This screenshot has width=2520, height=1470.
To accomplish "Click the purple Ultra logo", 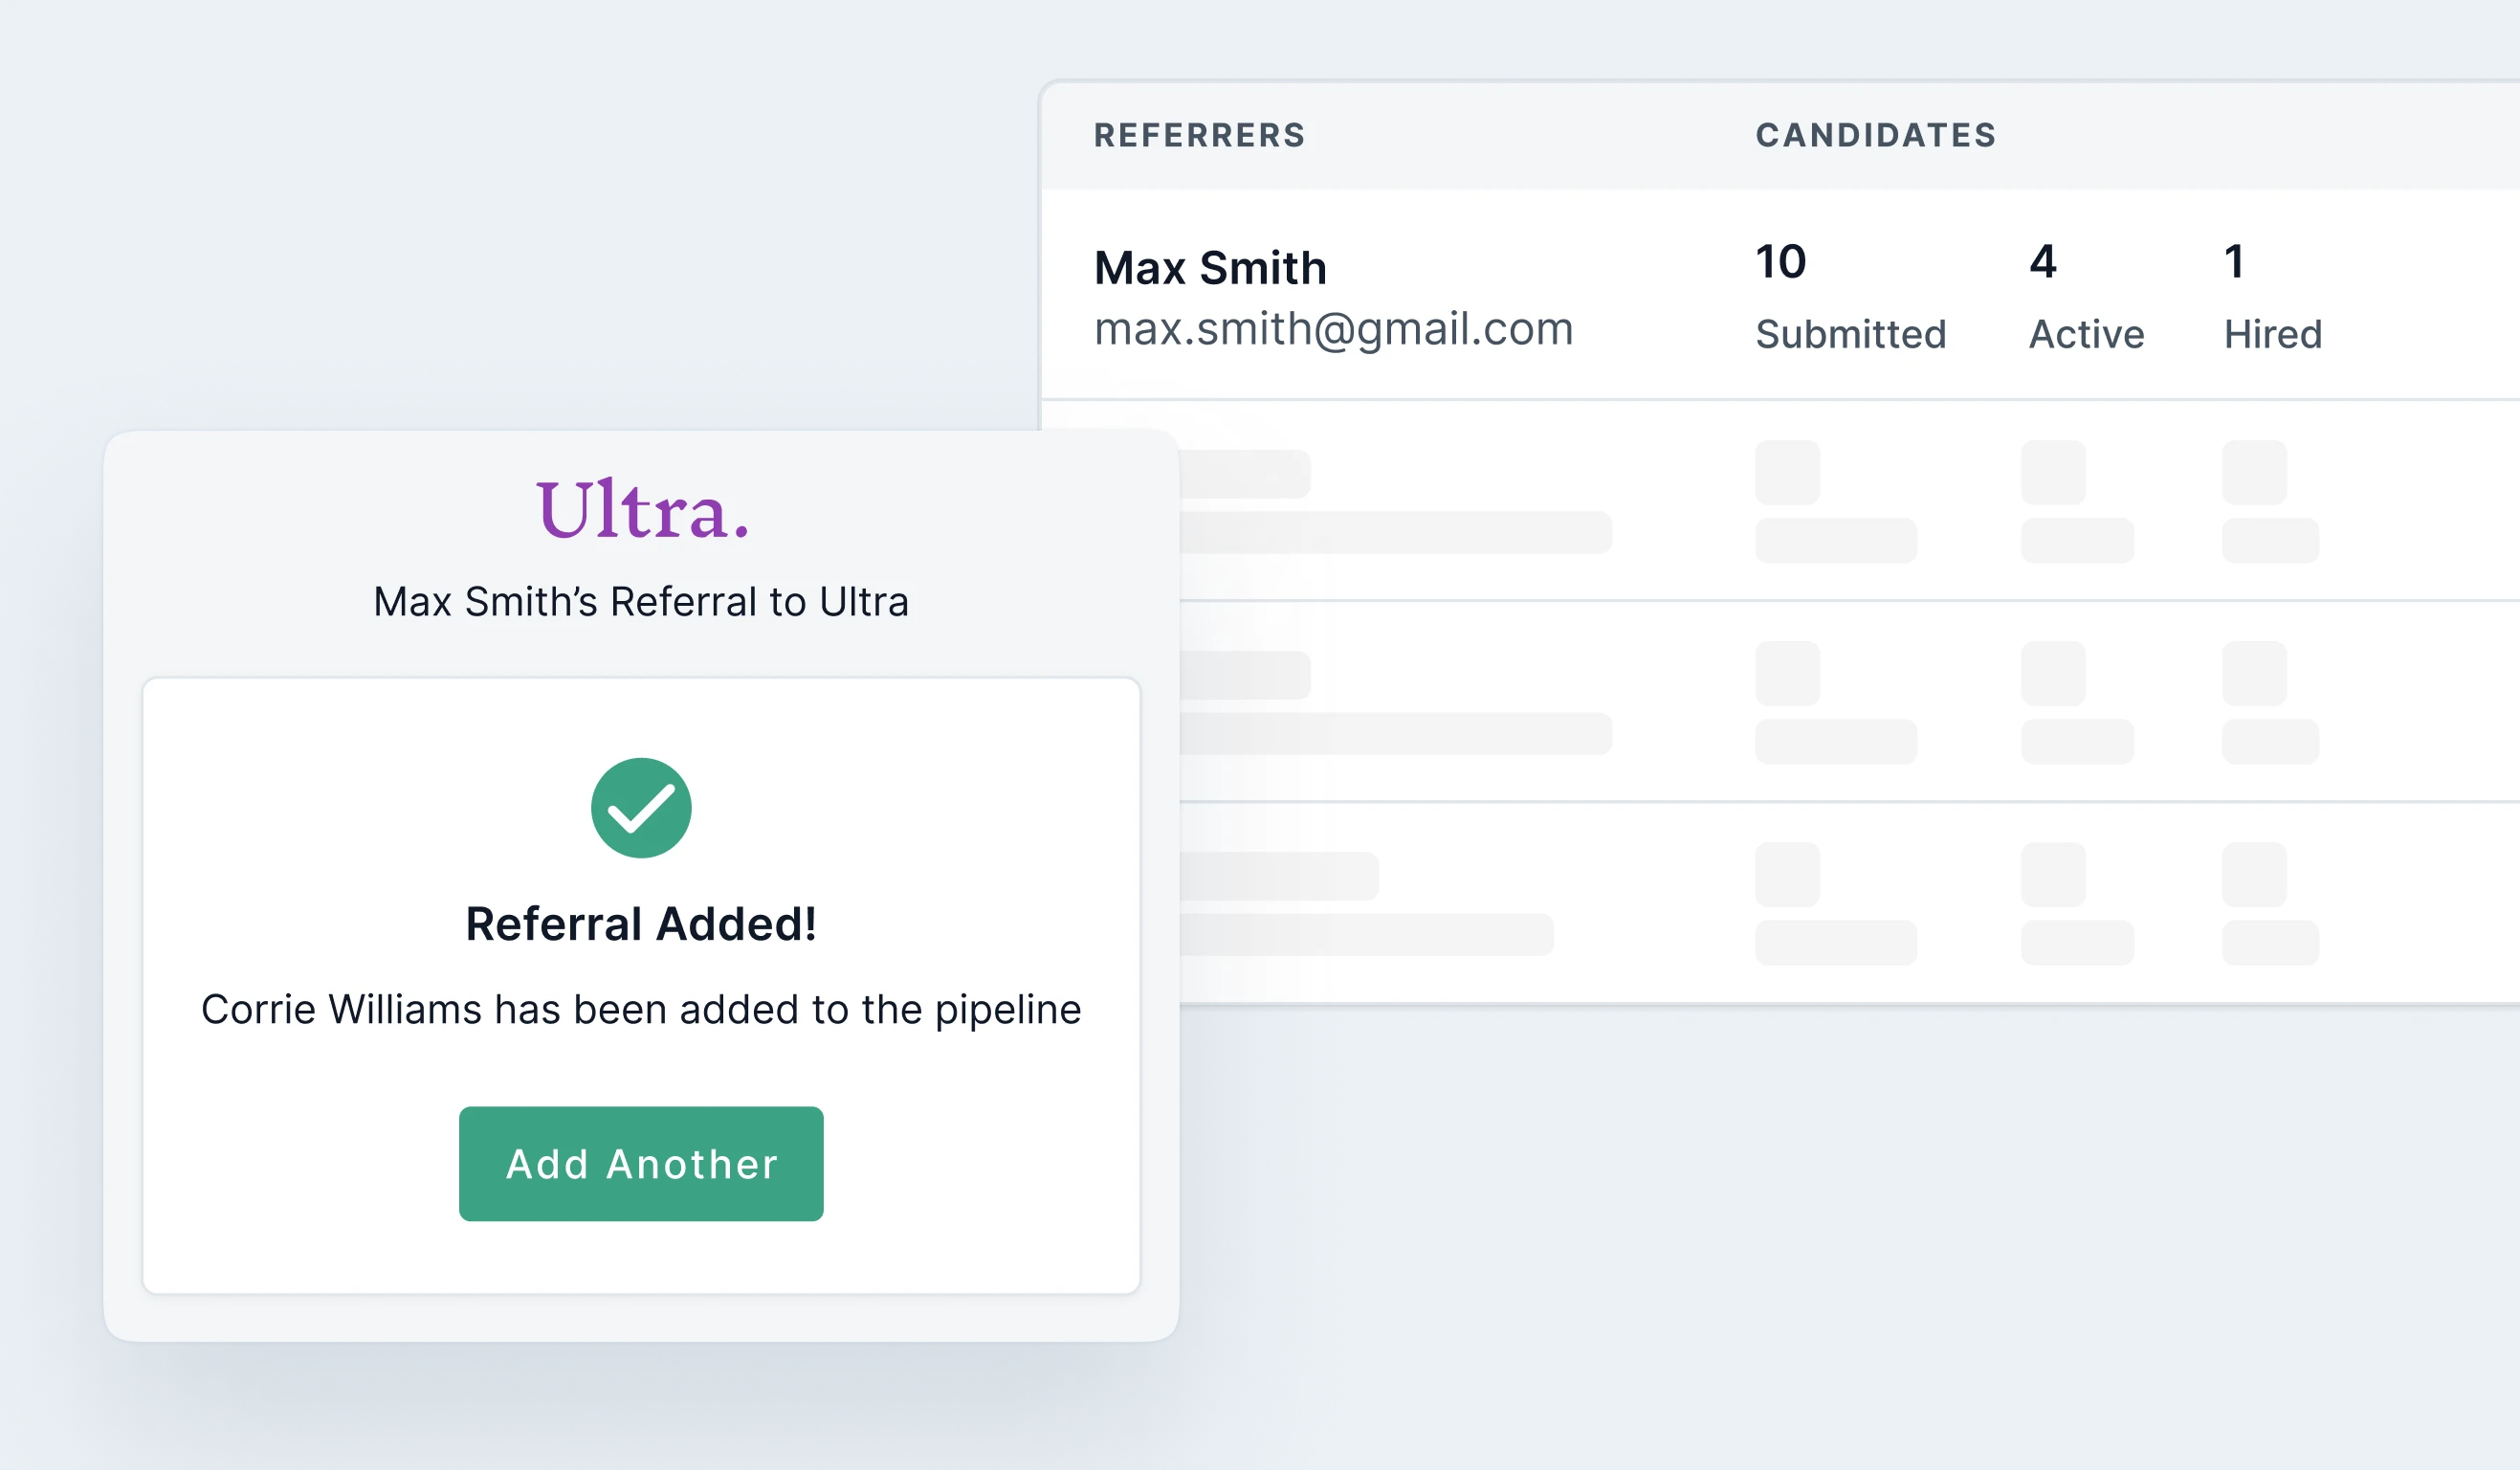I will [x=641, y=510].
